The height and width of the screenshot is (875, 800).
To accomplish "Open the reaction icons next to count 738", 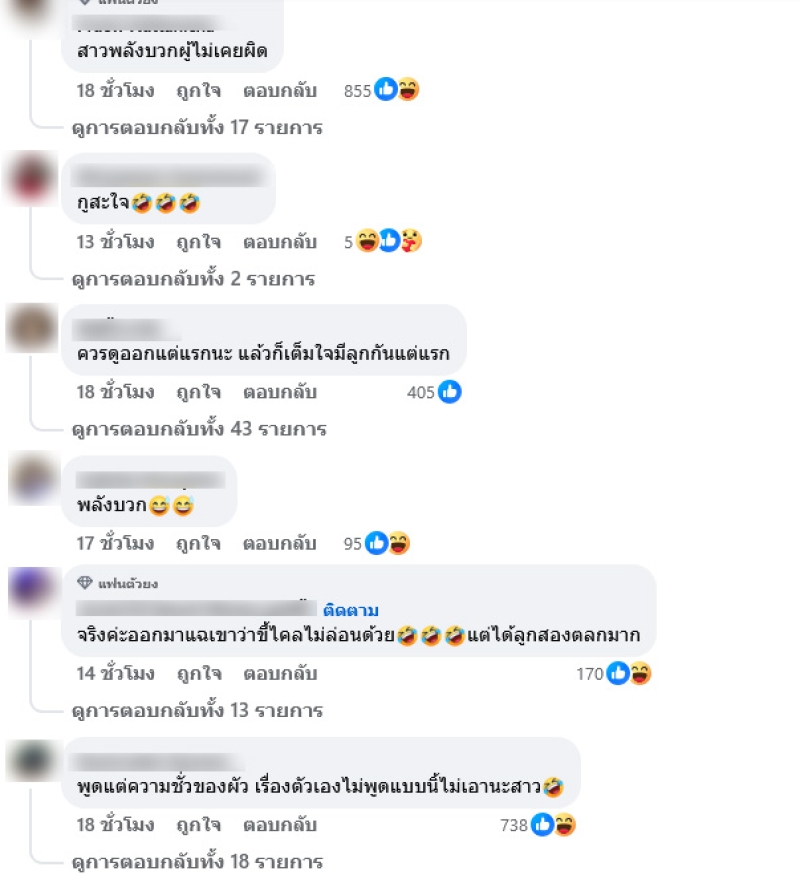I will (553, 824).
